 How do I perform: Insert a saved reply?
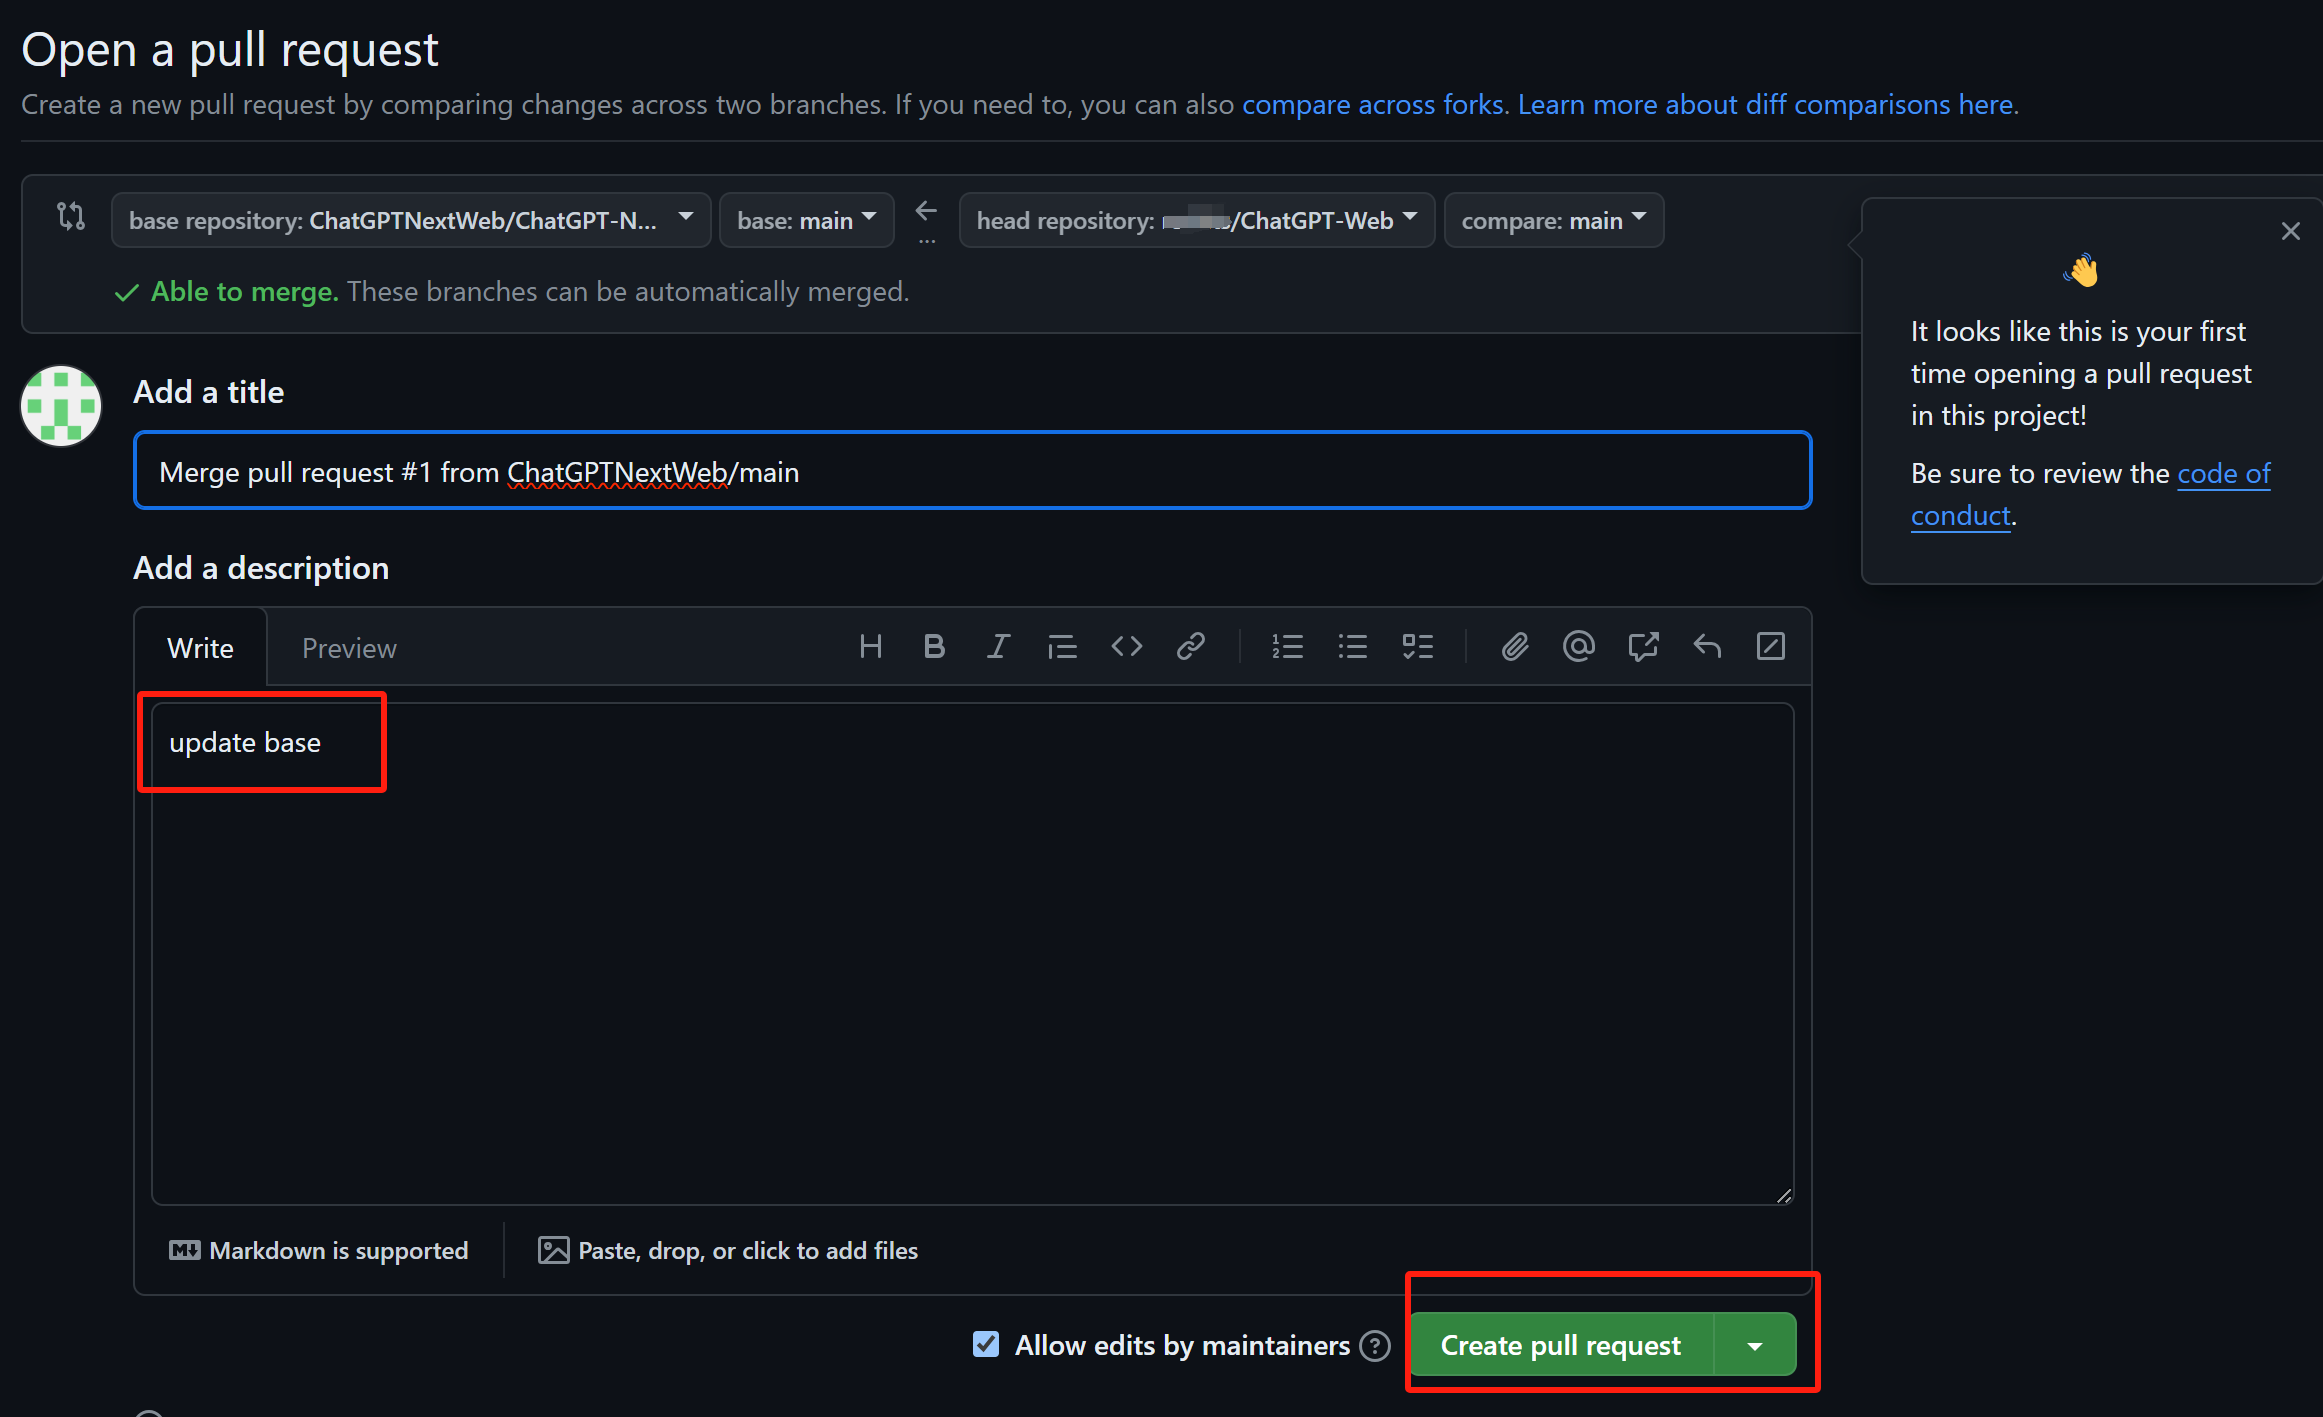tap(1707, 647)
